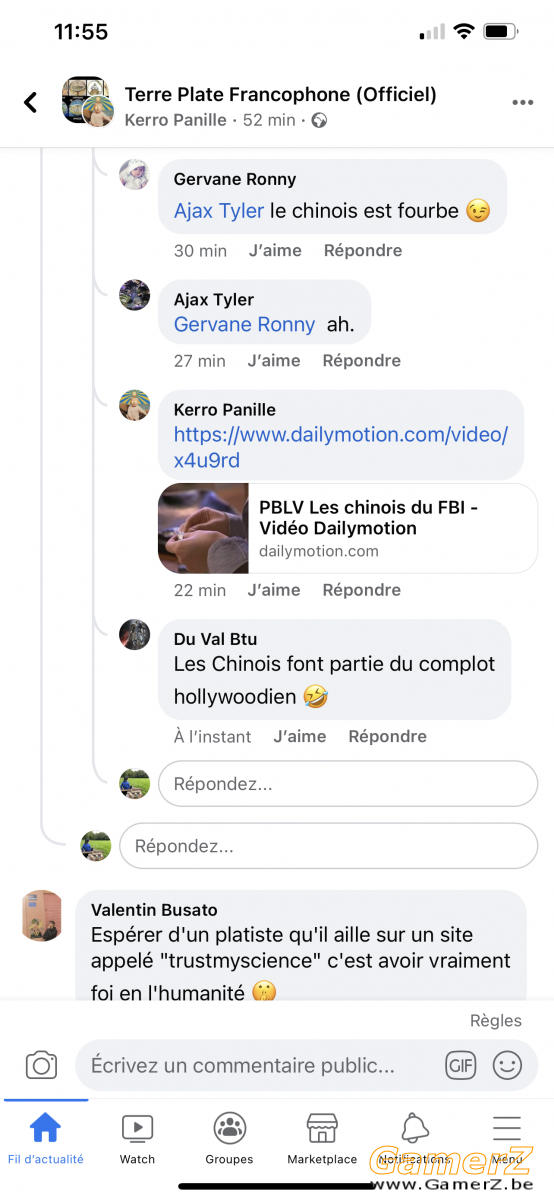Open the GIF picker
The height and width of the screenshot is (1200, 554).
coord(461,1065)
